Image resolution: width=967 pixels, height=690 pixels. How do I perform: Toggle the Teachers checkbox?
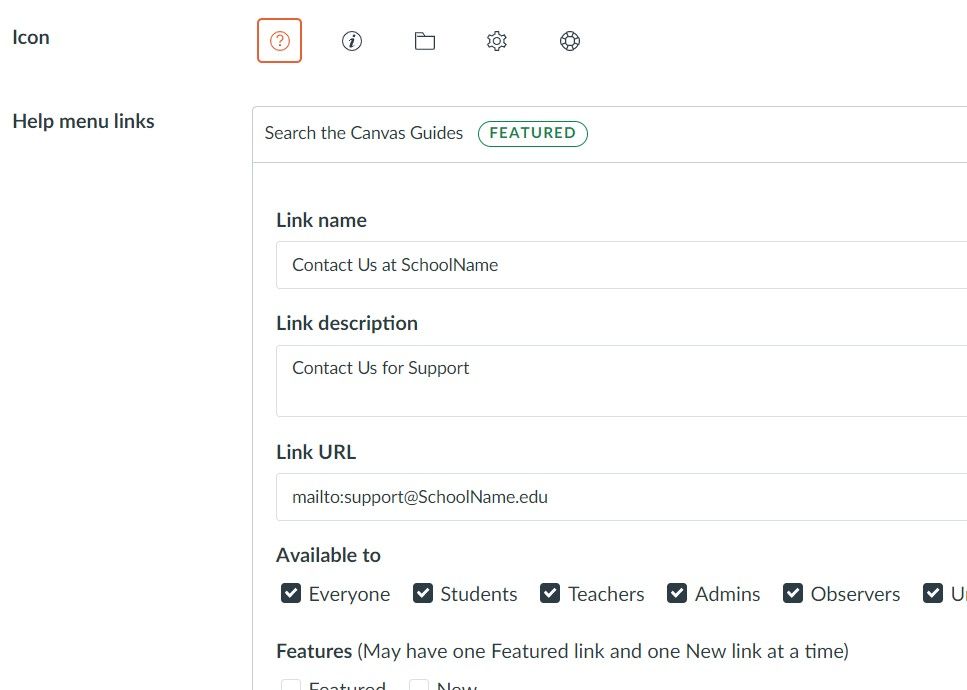pyautogui.click(x=549, y=593)
